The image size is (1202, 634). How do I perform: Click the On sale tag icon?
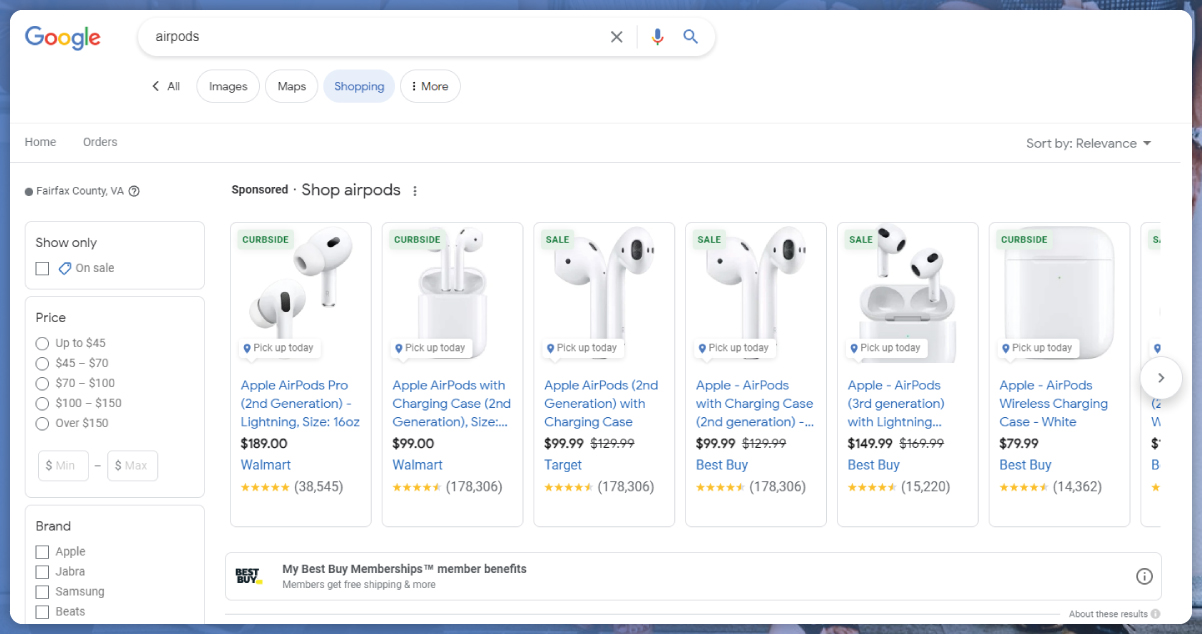[x=65, y=268]
